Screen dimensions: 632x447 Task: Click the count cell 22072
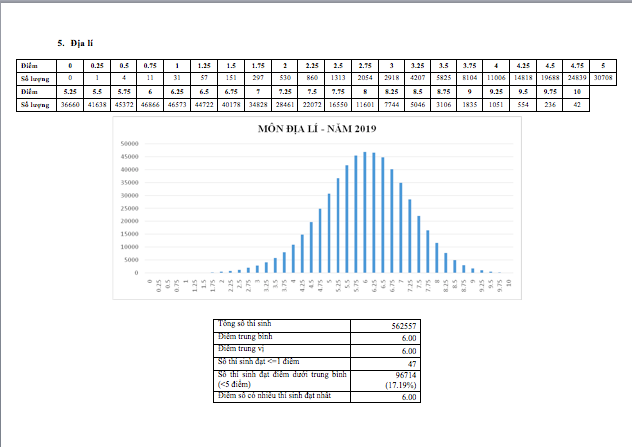click(312, 105)
